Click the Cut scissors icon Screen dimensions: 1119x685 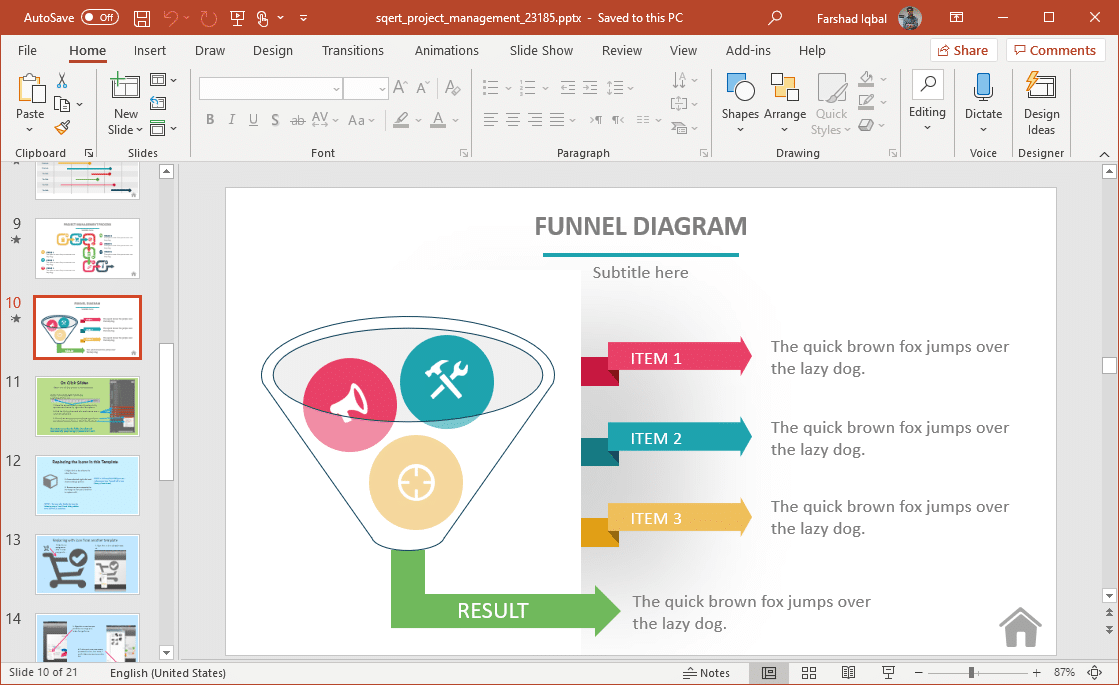coord(62,80)
